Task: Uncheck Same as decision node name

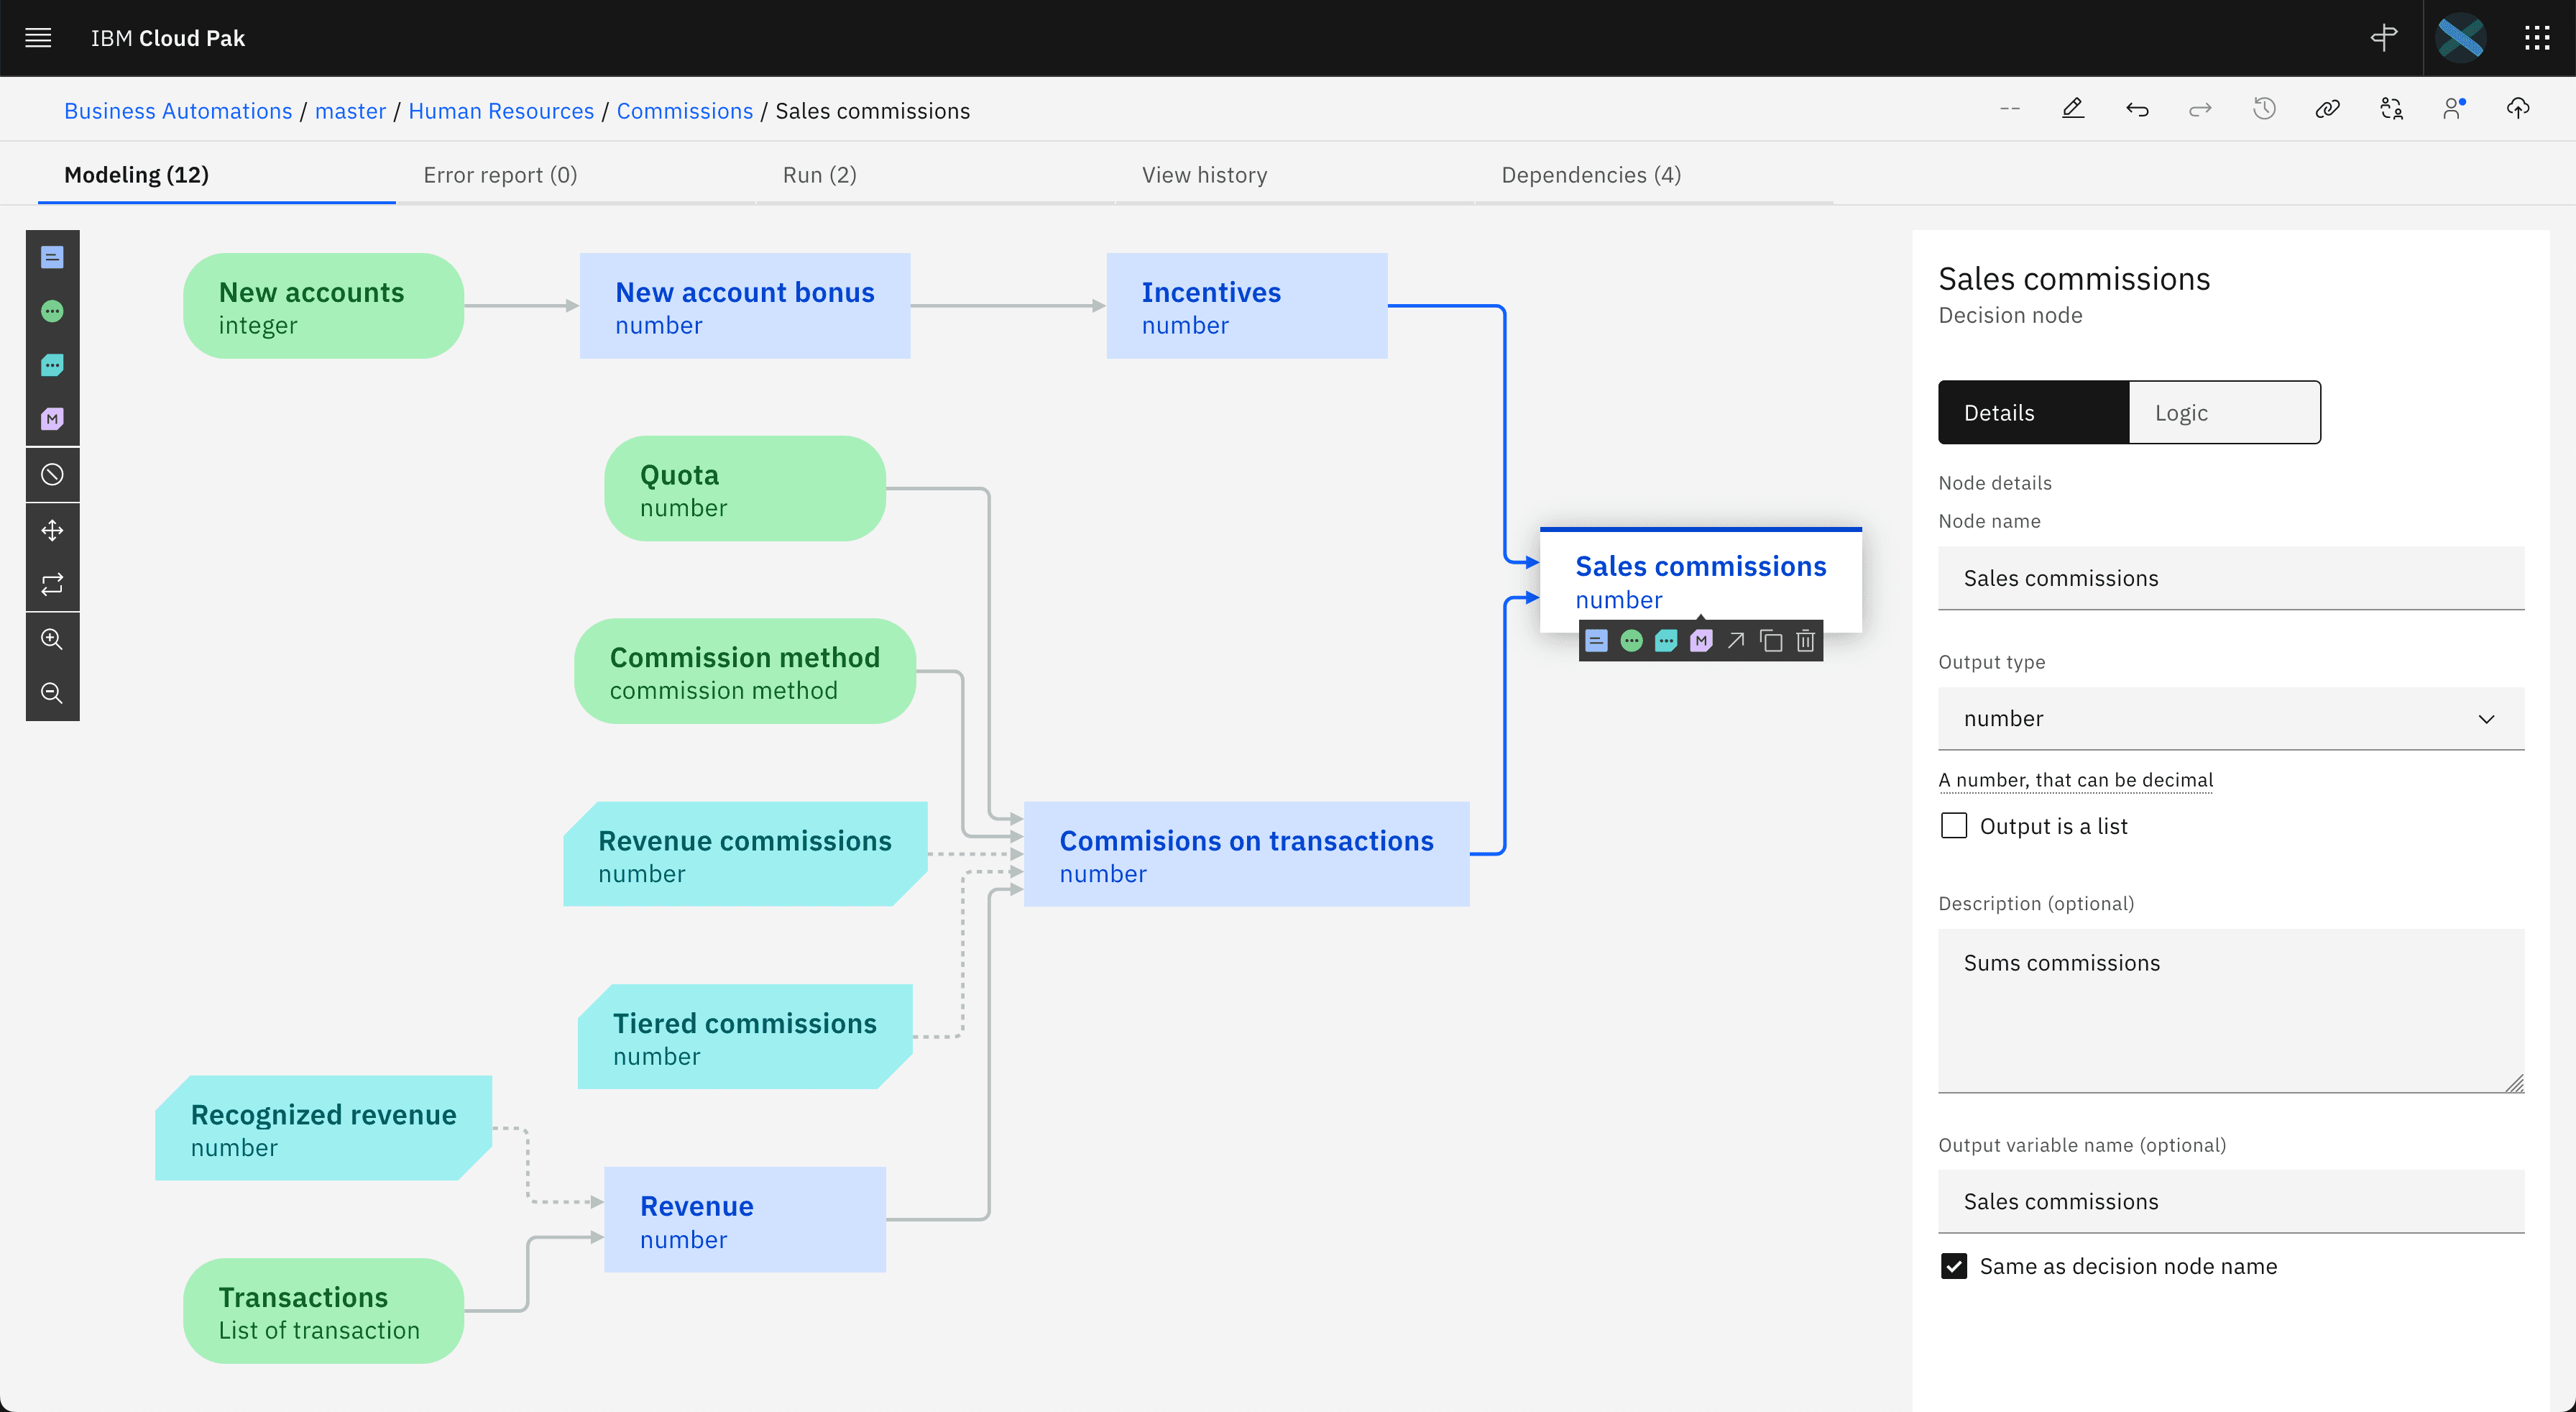Action: 1954,1266
